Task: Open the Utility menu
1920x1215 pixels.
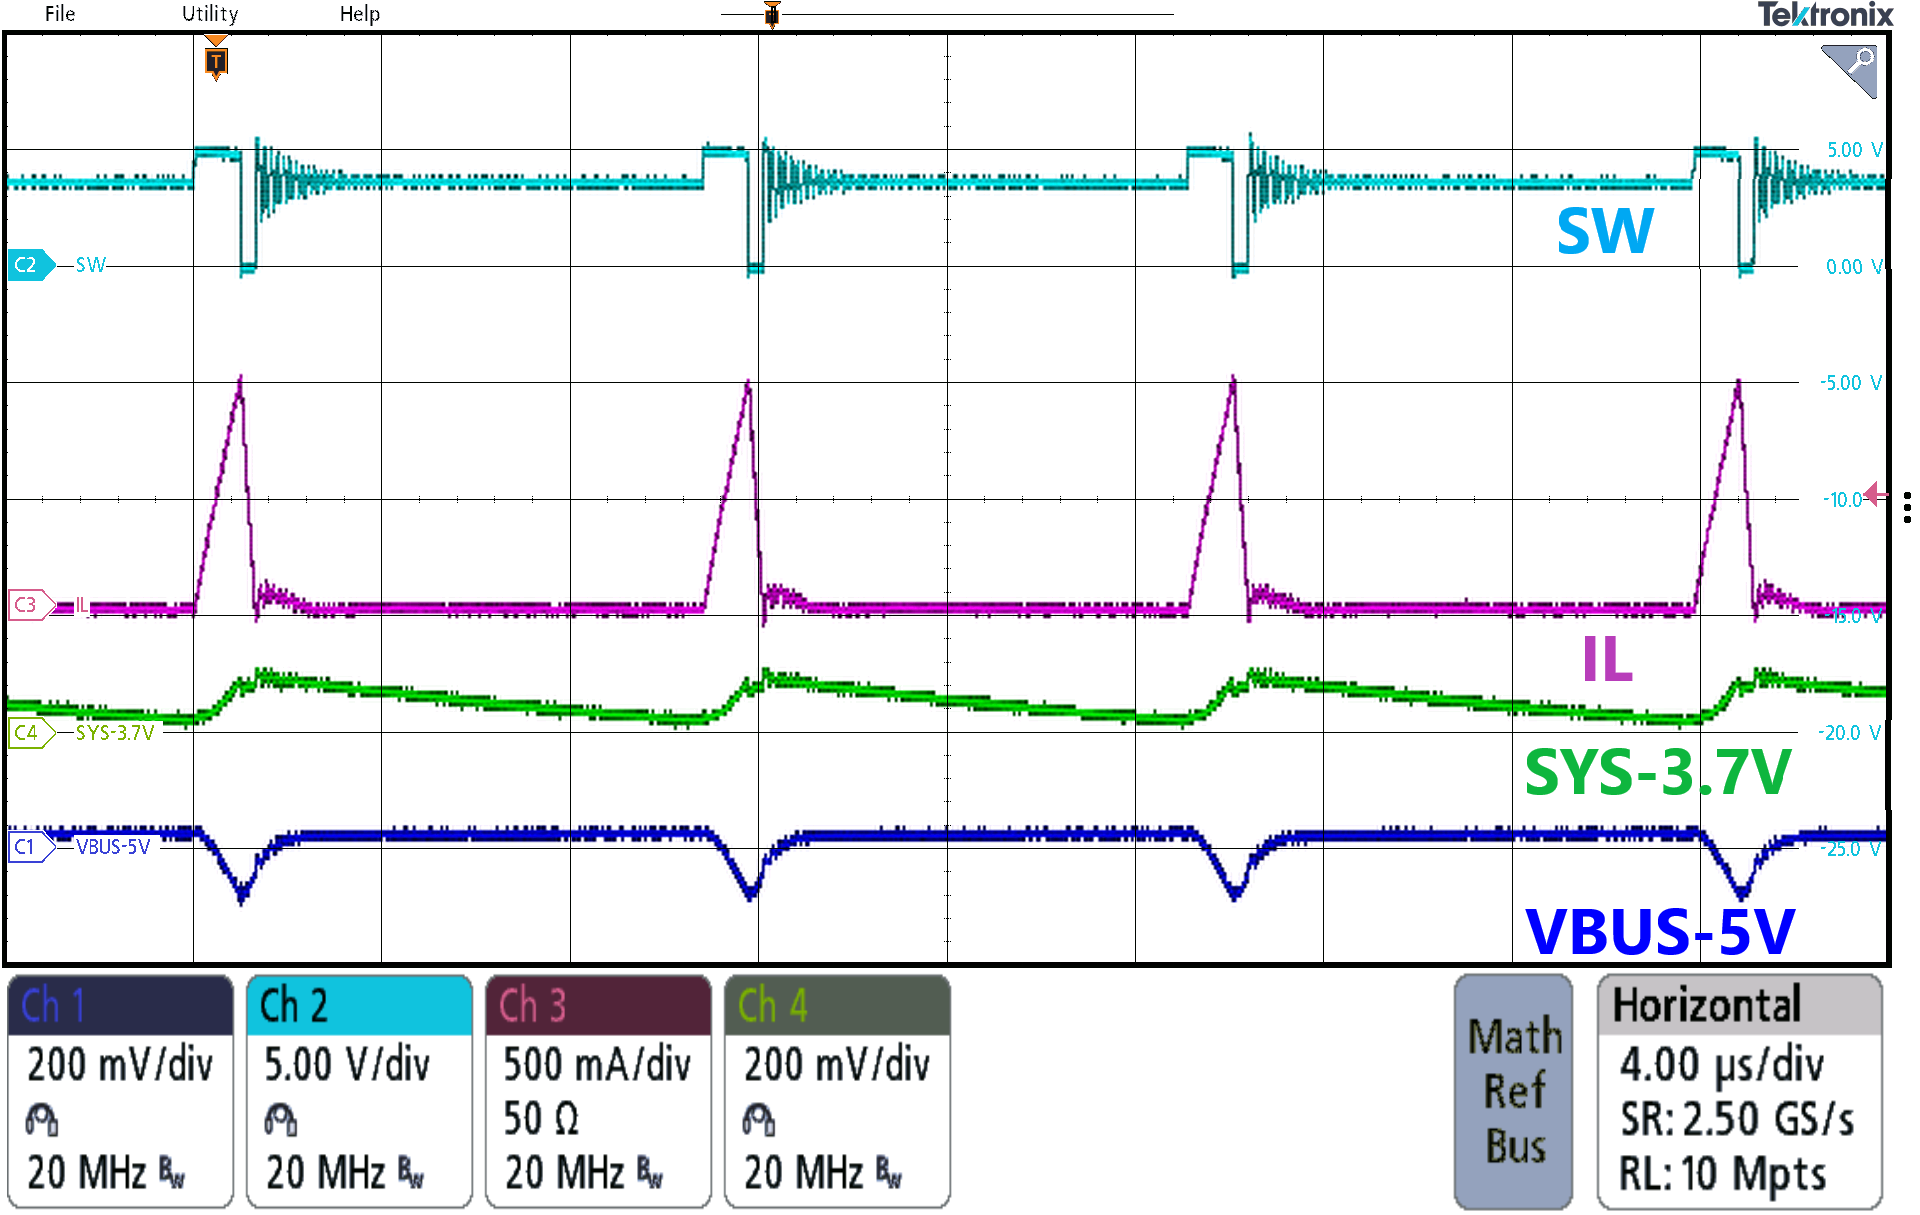Action: point(208,14)
